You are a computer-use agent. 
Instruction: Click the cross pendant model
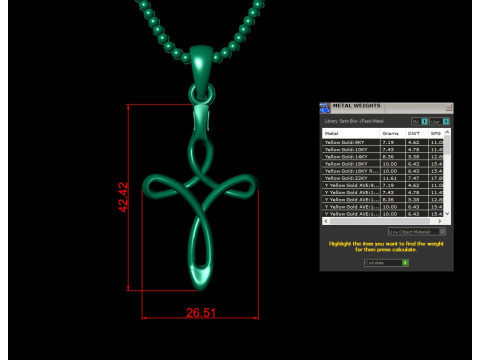(x=201, y=198)
